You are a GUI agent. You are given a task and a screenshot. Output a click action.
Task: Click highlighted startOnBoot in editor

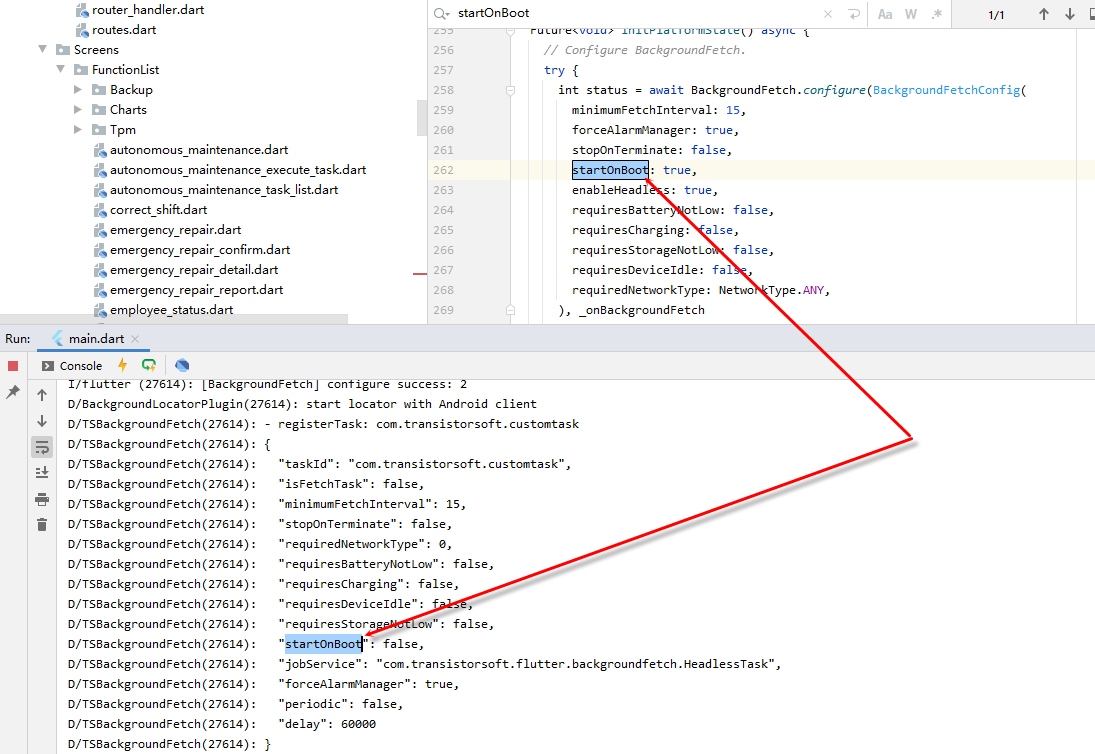tap(610, 170)
